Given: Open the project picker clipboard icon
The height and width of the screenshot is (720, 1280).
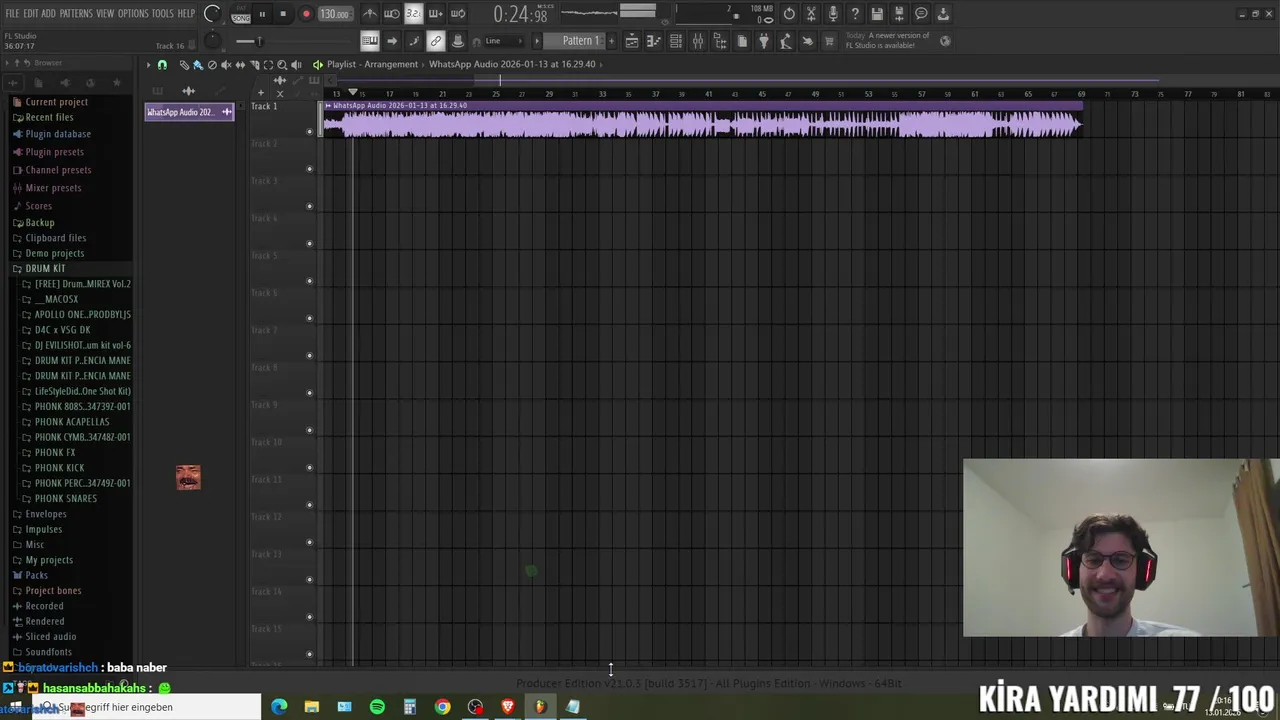Looking at the screenshot, I should pyautogui.click(x=742, y=41).
